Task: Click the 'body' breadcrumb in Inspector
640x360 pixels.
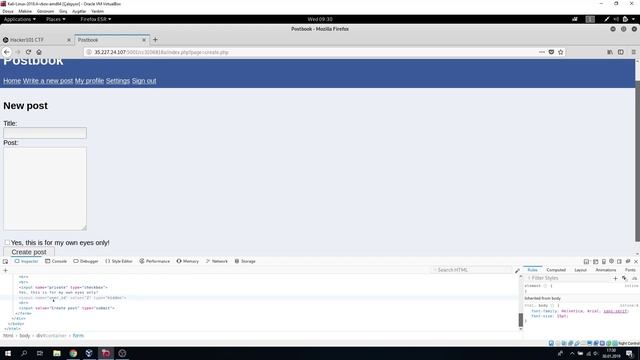Action: coord(25,336)
